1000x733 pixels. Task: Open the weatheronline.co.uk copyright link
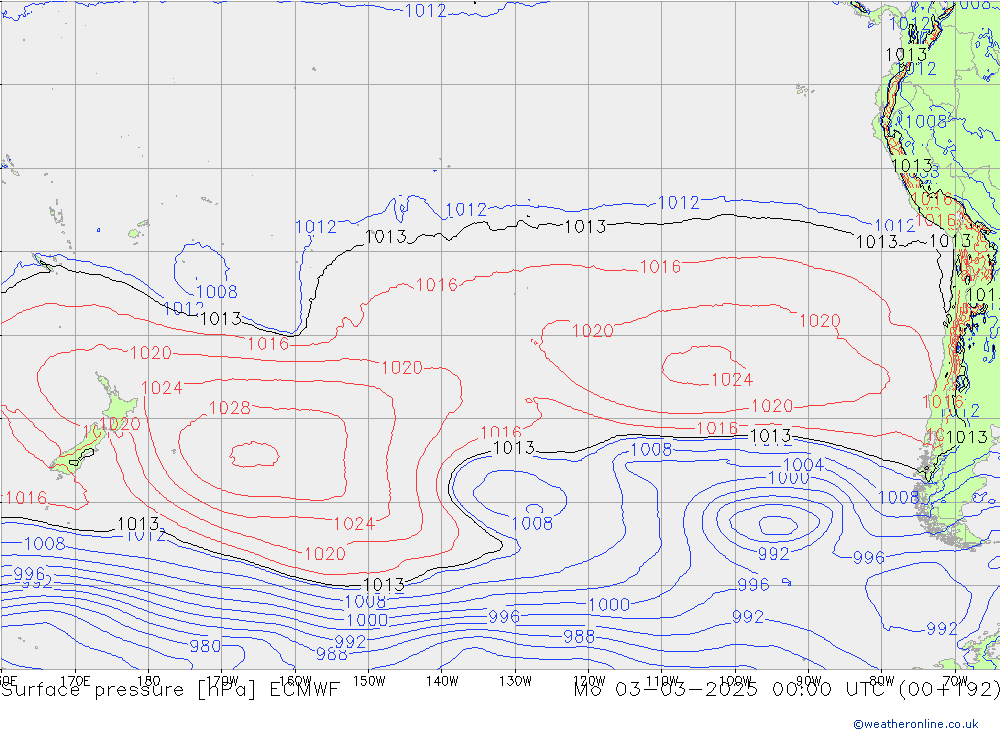point(915,724)
